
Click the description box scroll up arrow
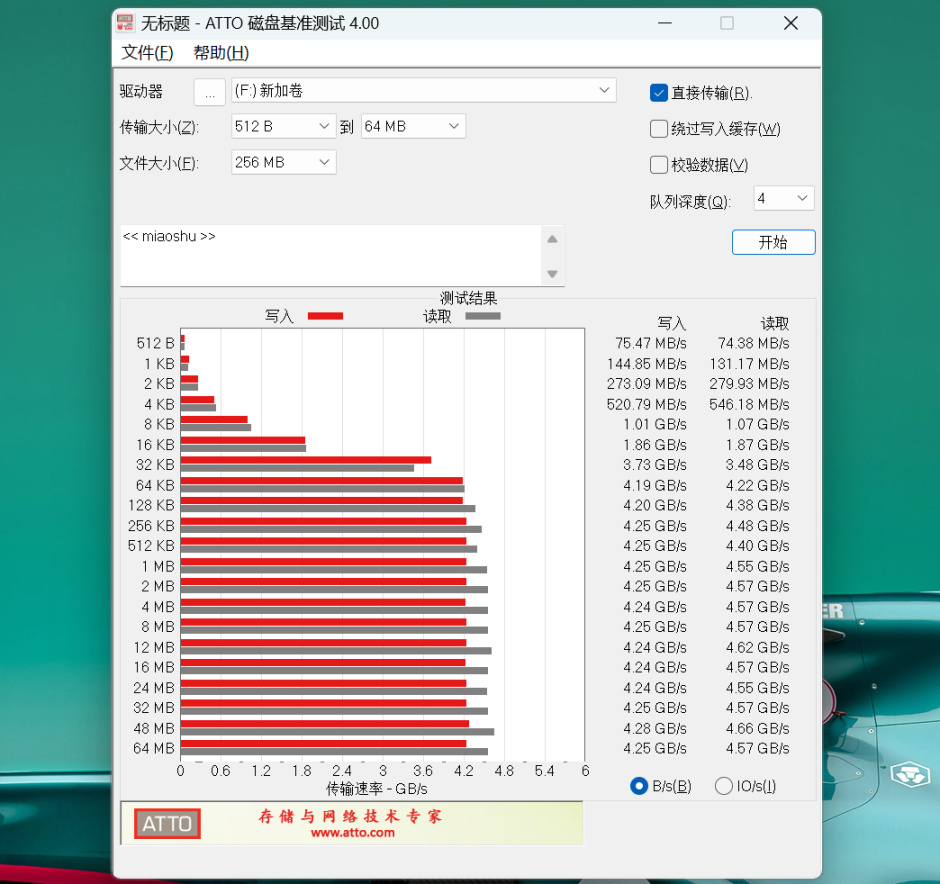tap(552, 239)
